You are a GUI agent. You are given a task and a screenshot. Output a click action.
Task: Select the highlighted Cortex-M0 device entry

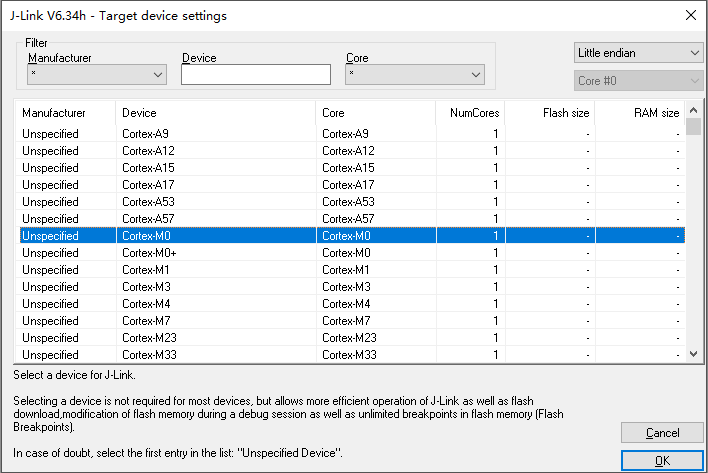point(351,236)
